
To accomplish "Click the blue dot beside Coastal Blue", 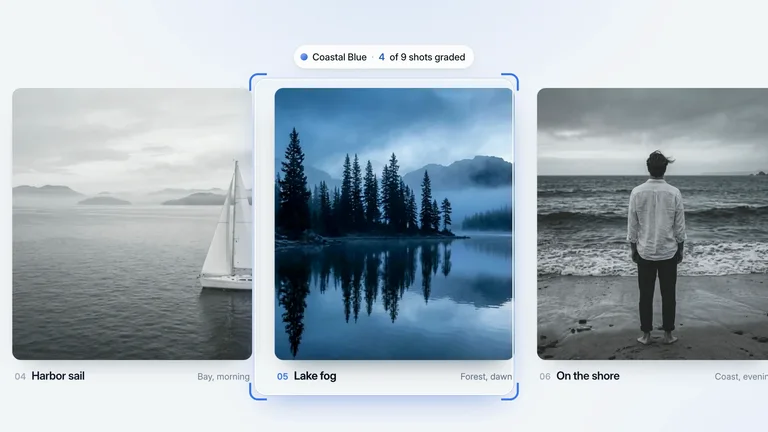I will 304,57.
